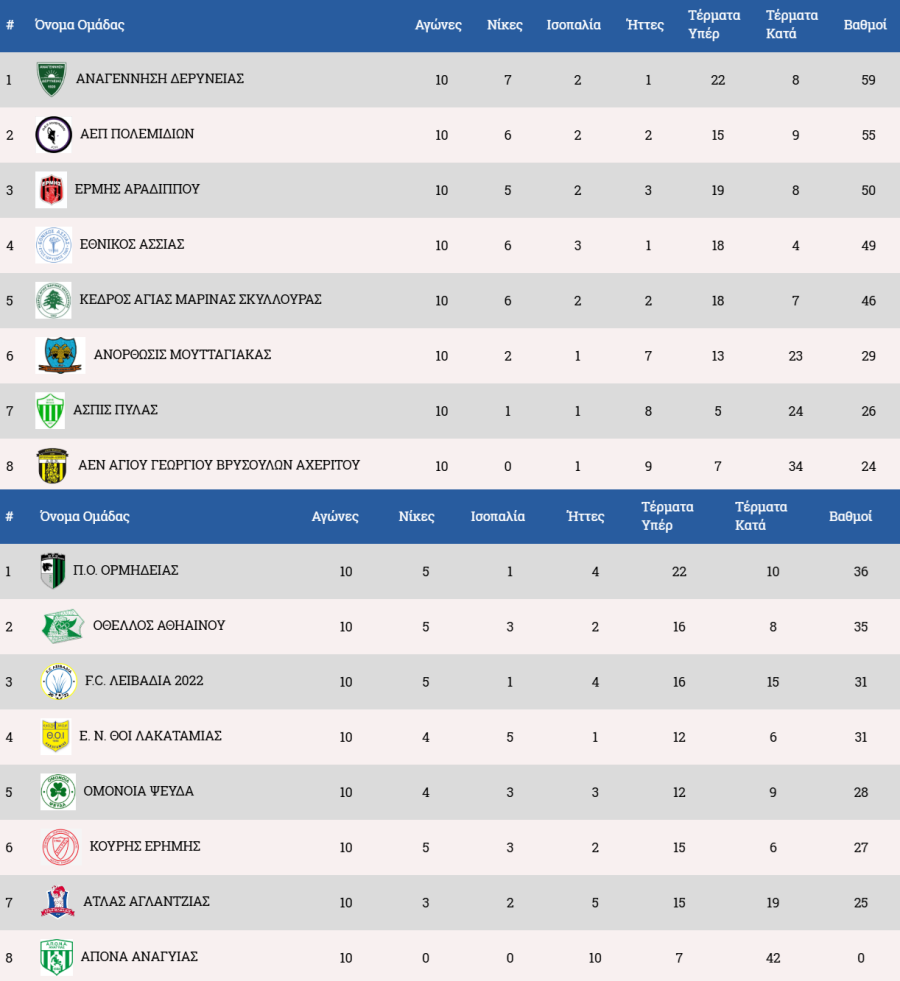Viewport: 900px width, 981px height.
Task: Click the ΑΝΑΓΕΝΝΗΣΗ ΔΕΡΥΝΕΙΑΣ team crest
Action: coord(51,79)
